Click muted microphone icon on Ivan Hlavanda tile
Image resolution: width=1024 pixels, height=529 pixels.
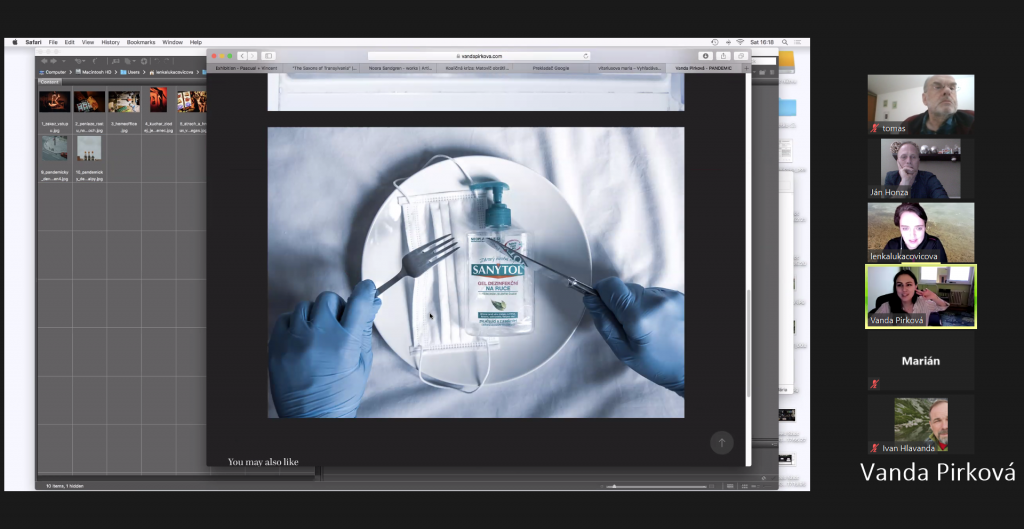(874, 448)
